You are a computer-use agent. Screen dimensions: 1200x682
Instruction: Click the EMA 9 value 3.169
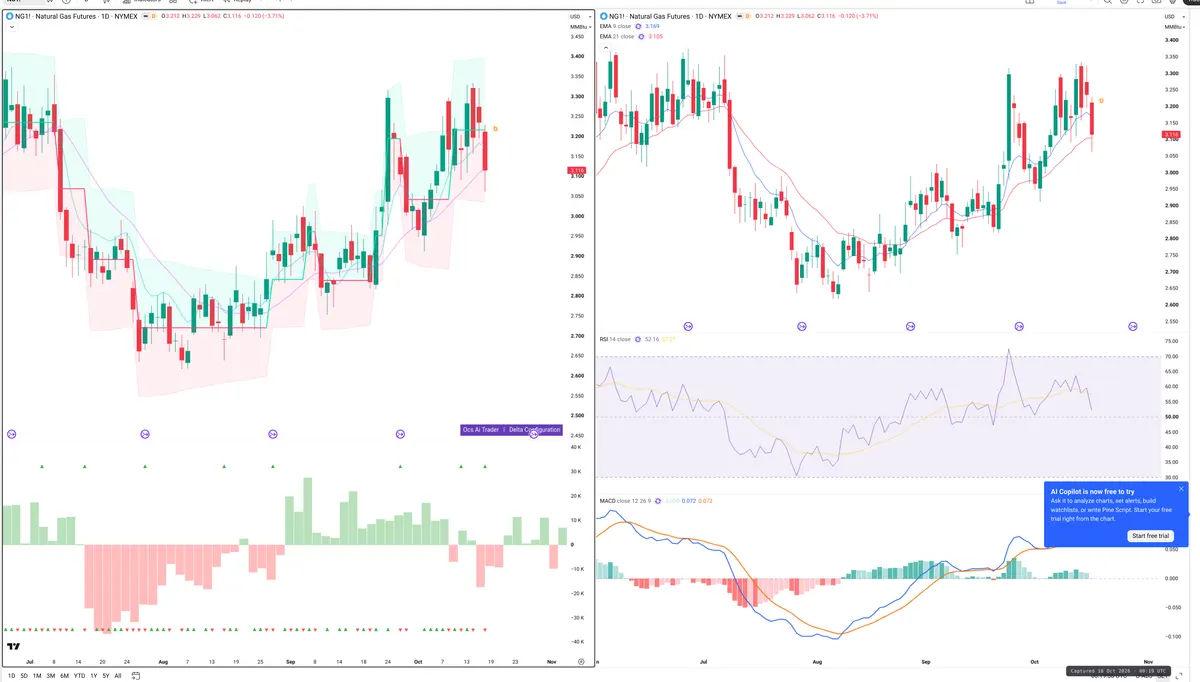654,26
